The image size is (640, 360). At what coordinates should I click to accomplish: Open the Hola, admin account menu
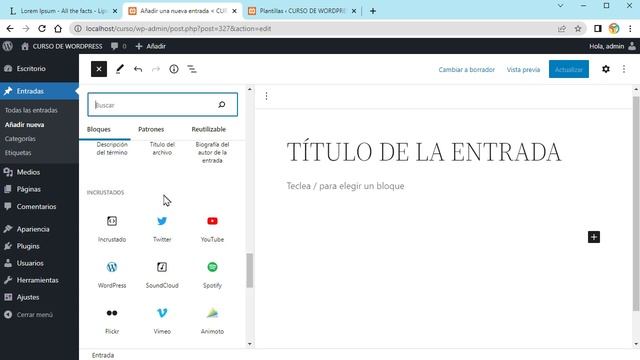pos(612,46)
